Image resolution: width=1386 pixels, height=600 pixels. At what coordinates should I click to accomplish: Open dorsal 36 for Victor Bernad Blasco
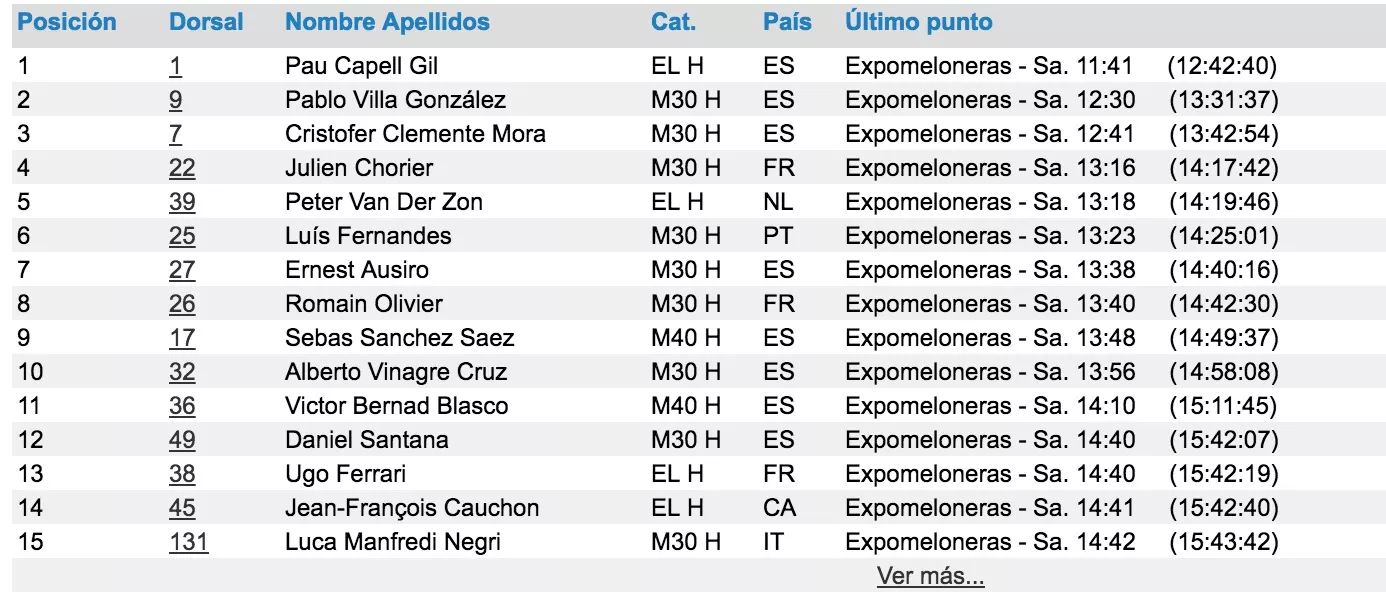(x=182, y=406)
